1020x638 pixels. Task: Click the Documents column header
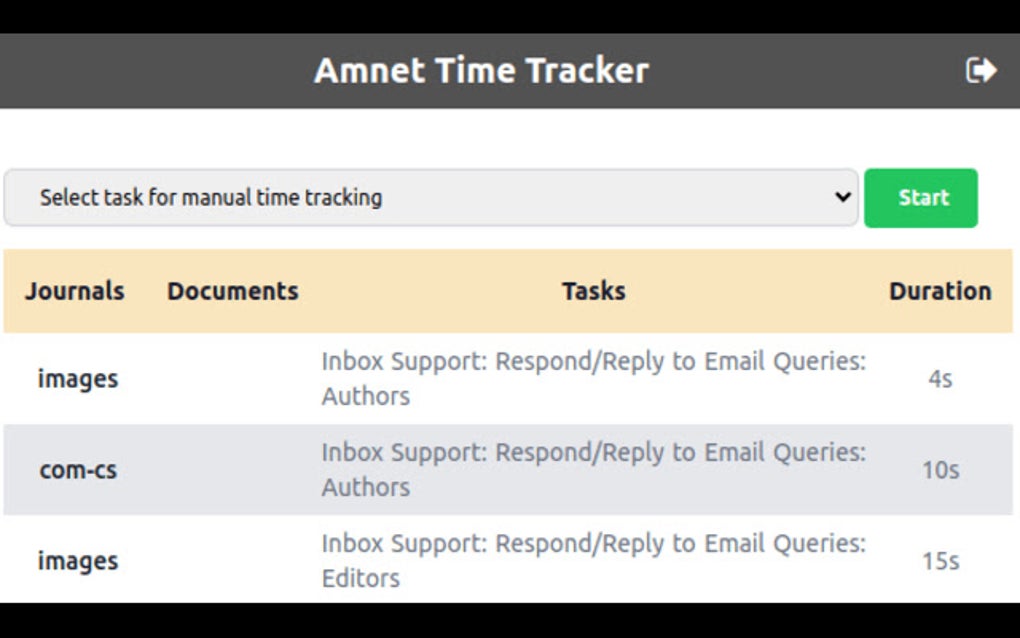tap(231, 291)
